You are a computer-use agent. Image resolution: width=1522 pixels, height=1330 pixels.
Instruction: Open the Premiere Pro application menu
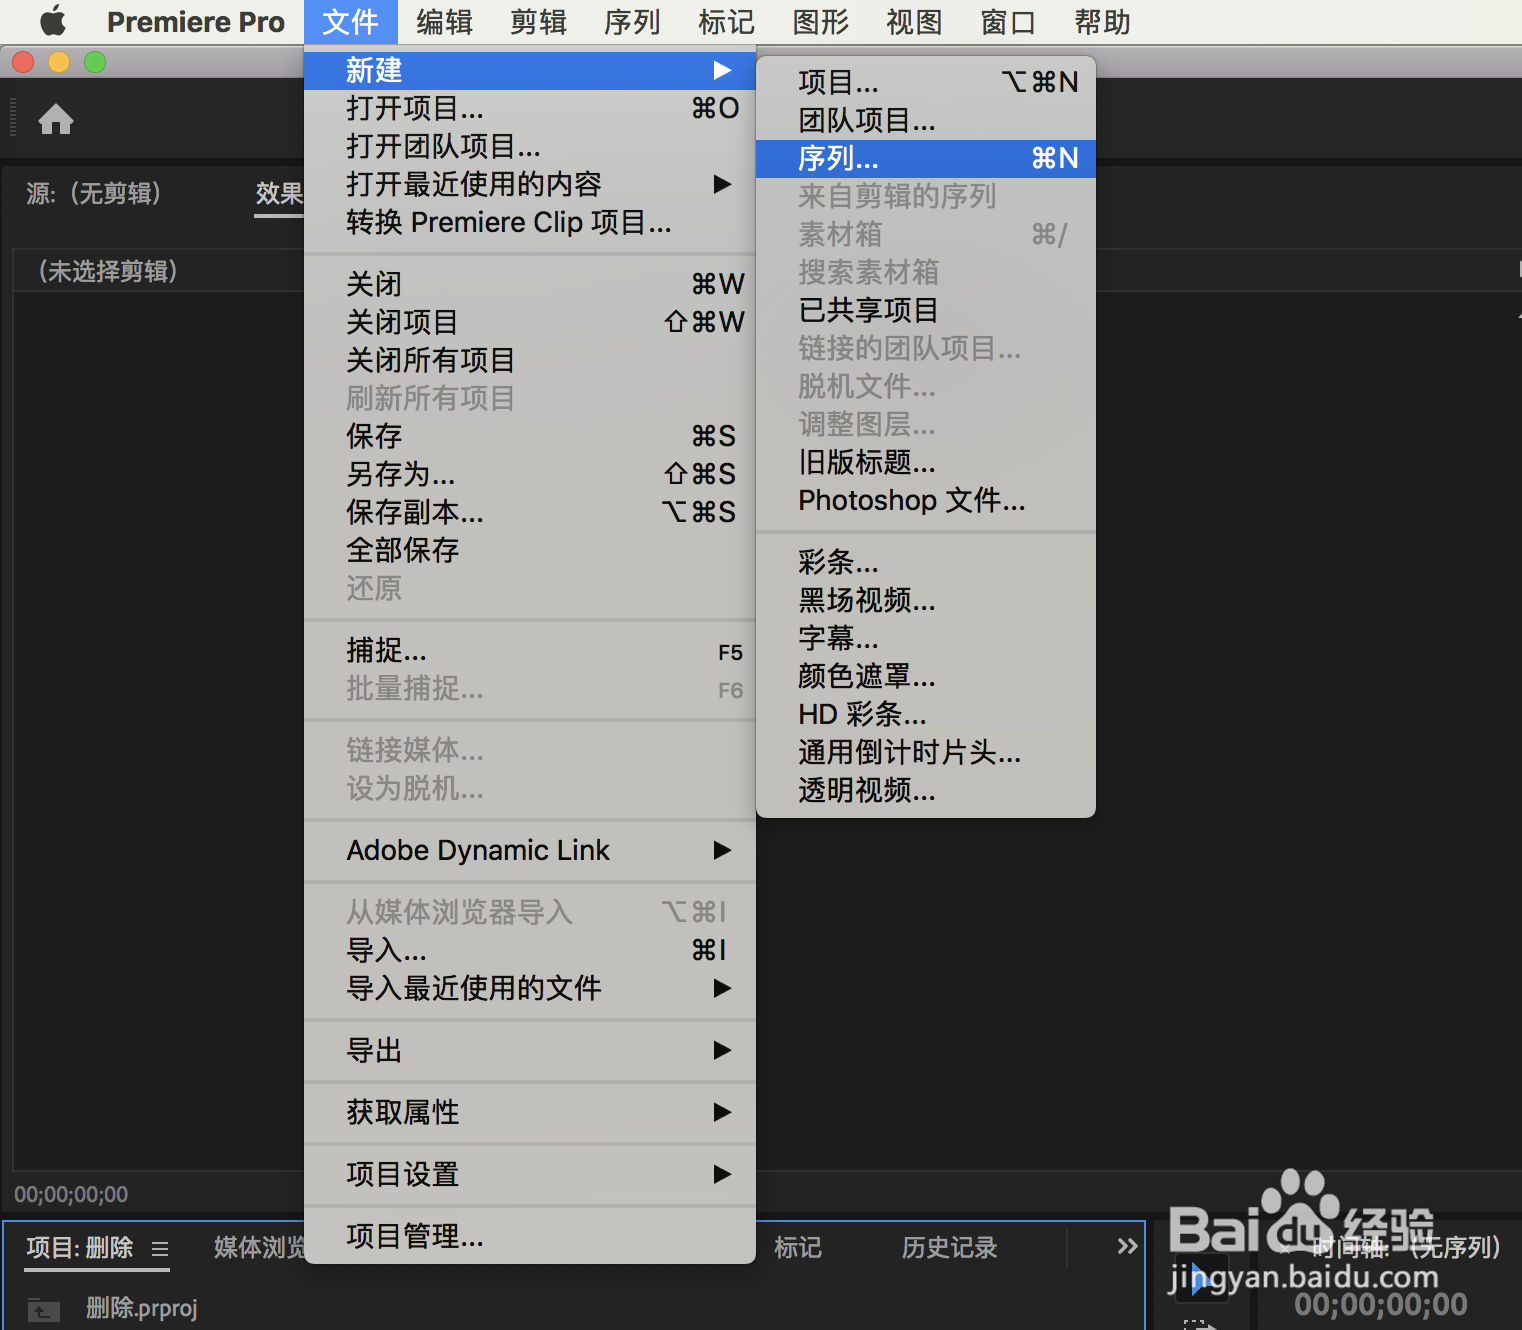click(x=195, y=22)
